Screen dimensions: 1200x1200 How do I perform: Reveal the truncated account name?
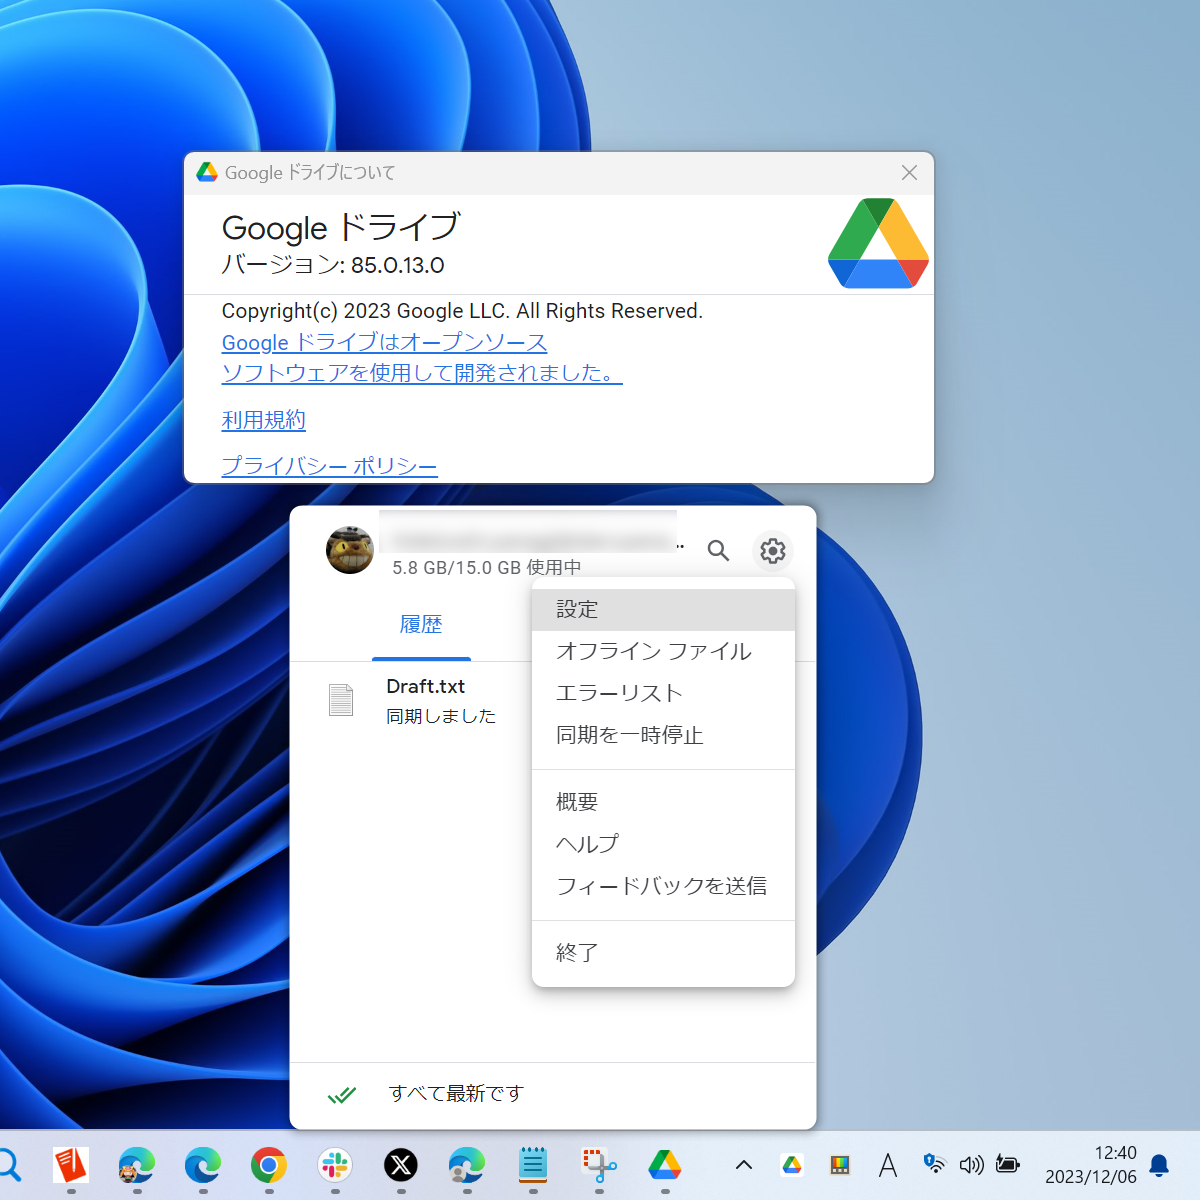point(527,535)
